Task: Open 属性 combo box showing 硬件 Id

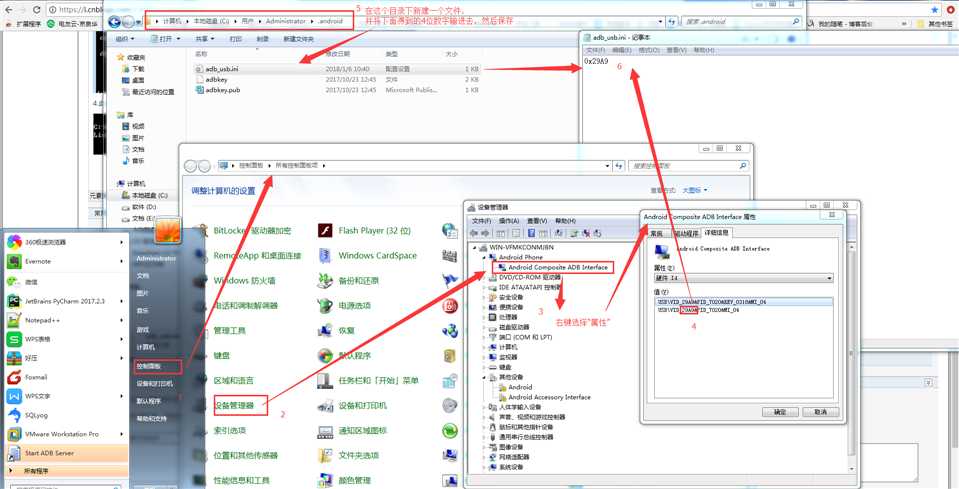Action: pos(744,278)
